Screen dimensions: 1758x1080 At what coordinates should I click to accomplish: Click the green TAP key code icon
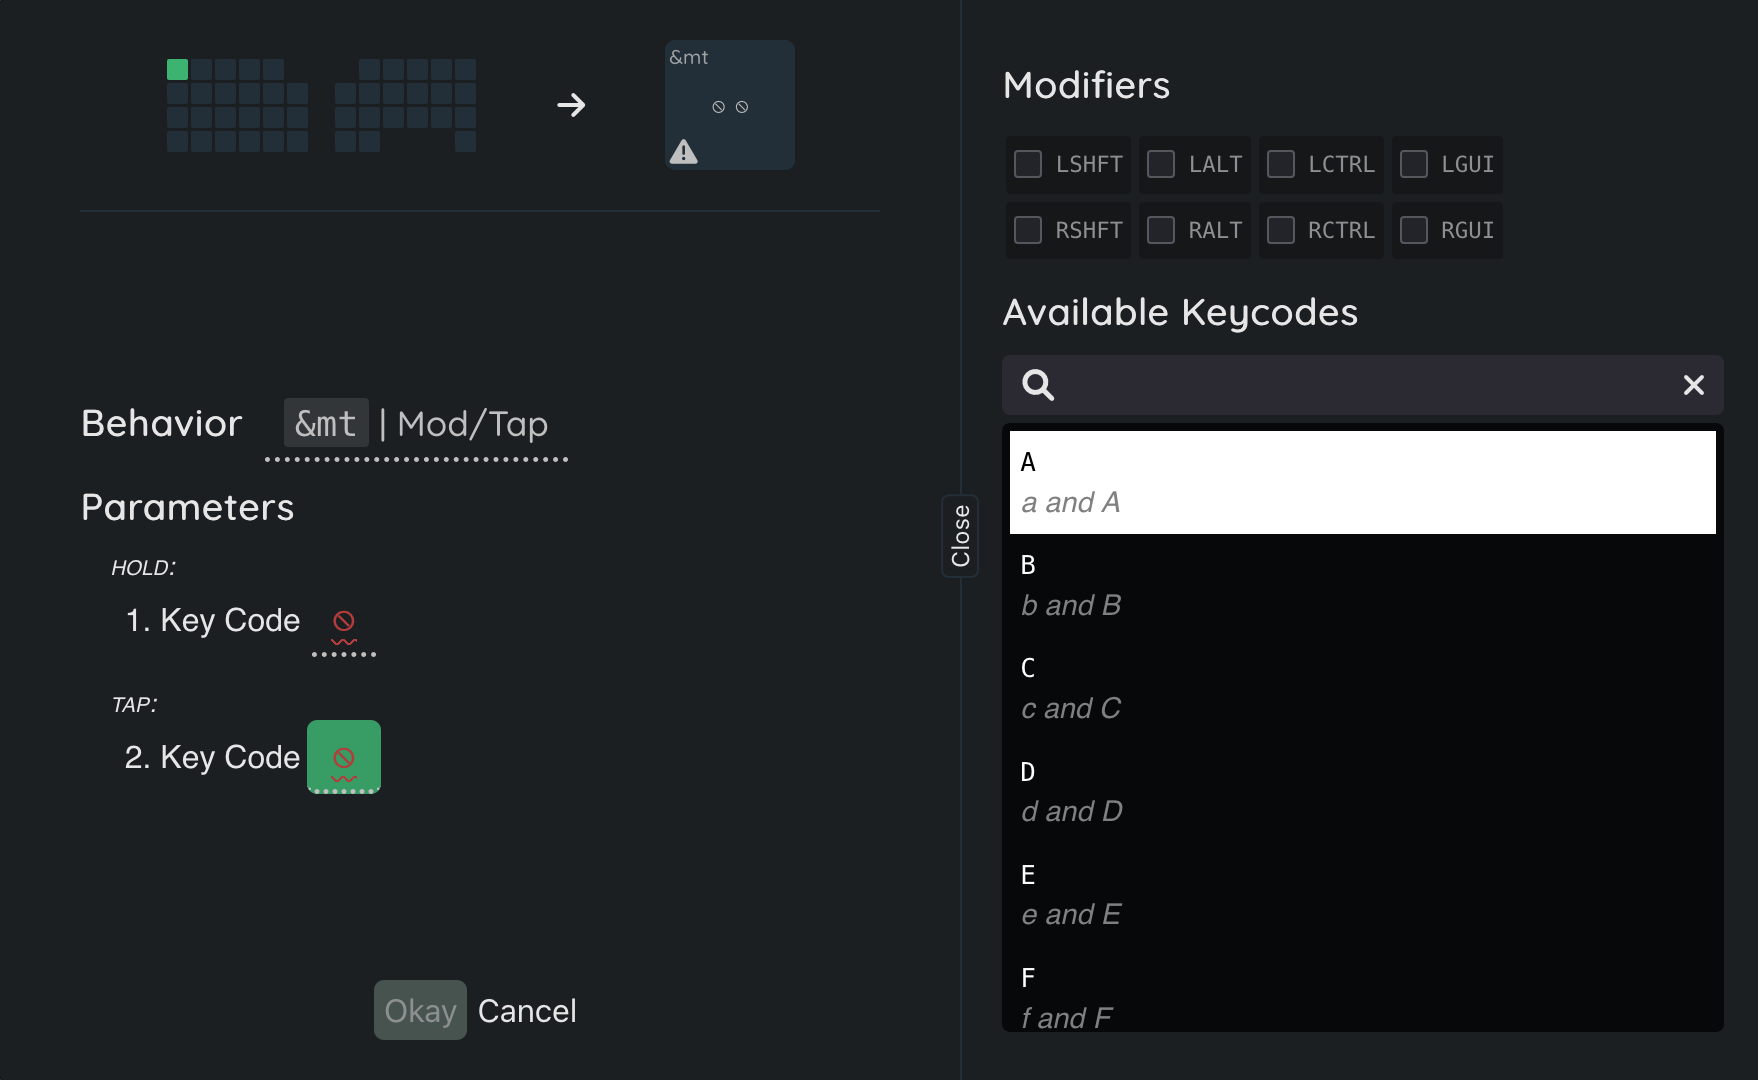point(344,757)
